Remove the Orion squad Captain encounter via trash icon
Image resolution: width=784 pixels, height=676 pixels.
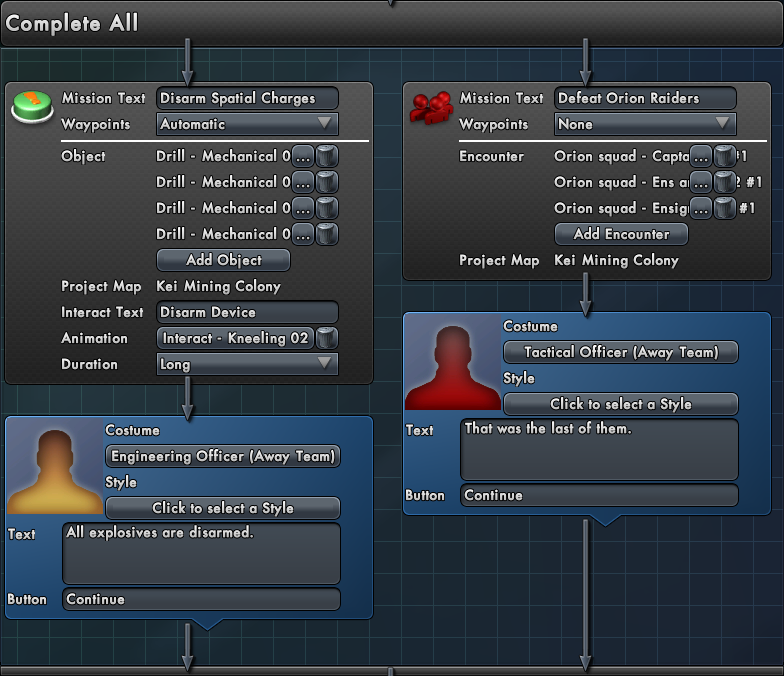(x=725, y=156)
